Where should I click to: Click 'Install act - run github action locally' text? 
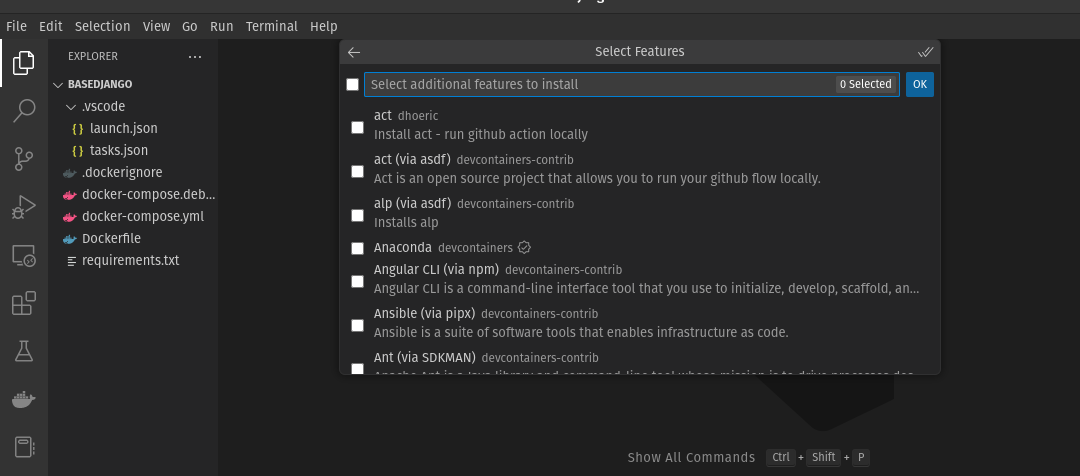tap(481, 135)
